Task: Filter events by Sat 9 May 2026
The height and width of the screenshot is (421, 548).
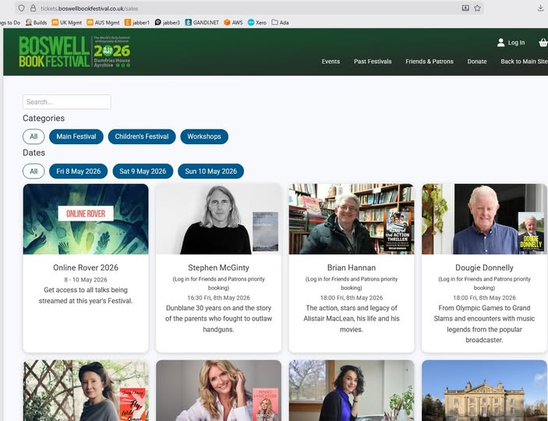Action: [143, 171]
